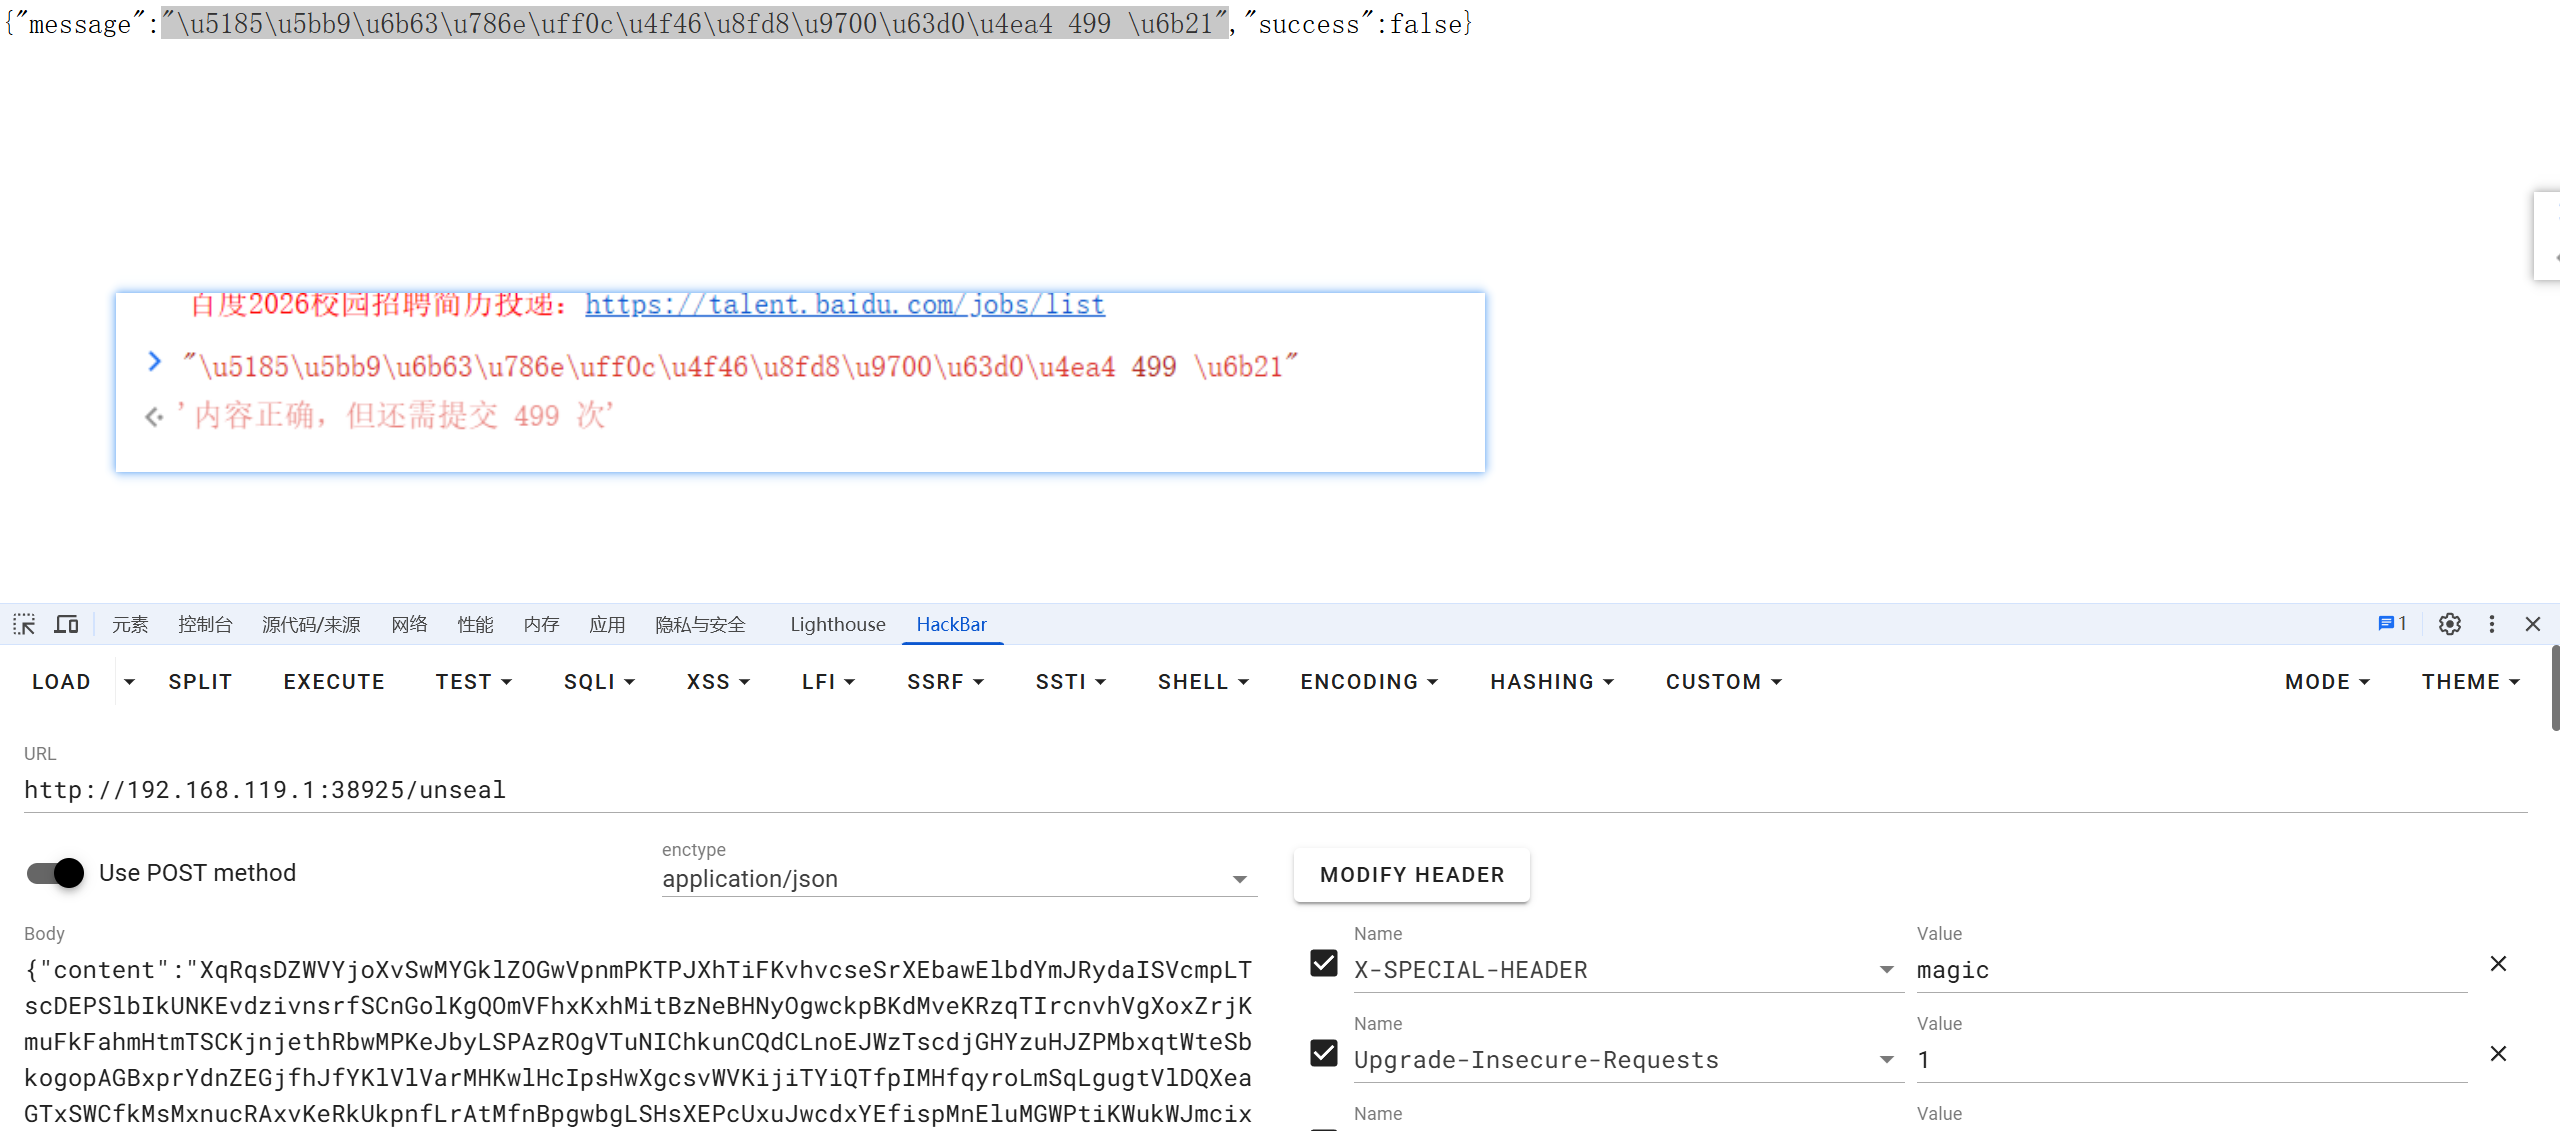Toggle Use POST method switch
Viewport: 2560px width, 1131px height.
(56, 873)
